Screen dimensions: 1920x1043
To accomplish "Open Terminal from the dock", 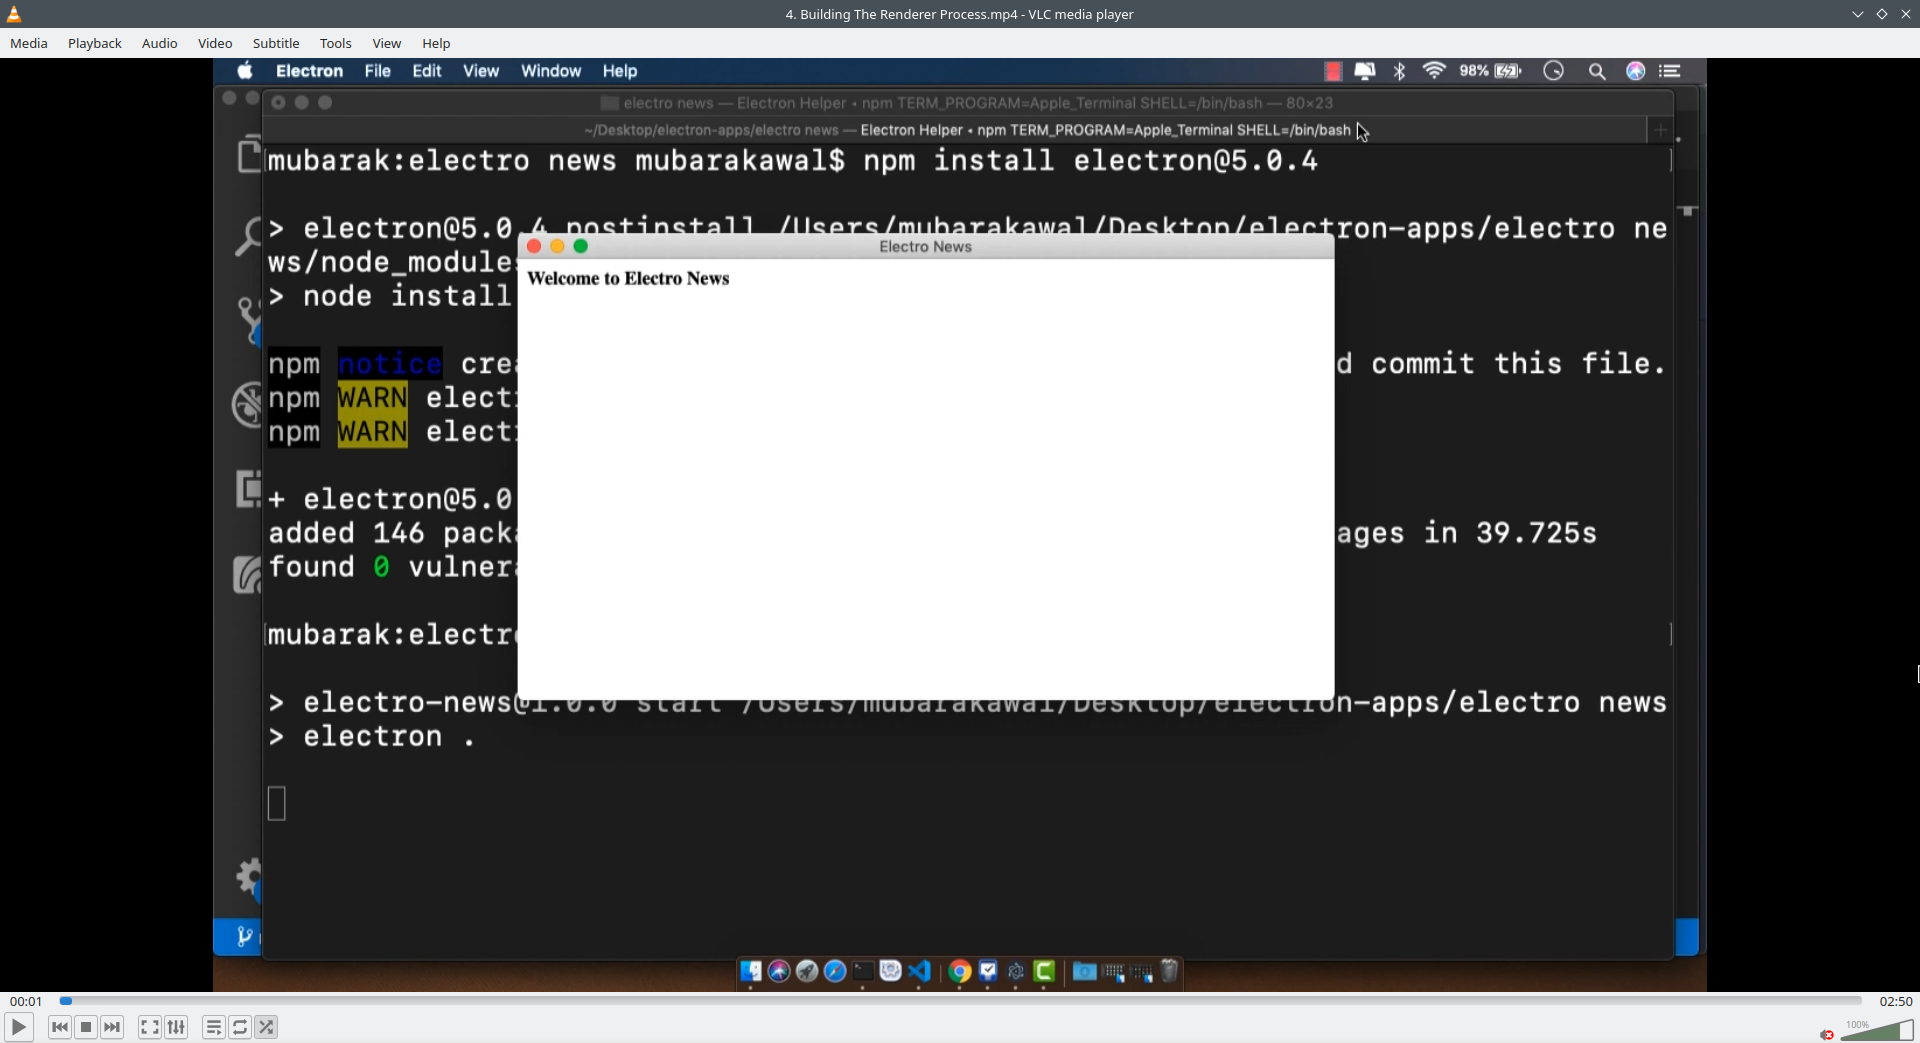I will 863,971.
